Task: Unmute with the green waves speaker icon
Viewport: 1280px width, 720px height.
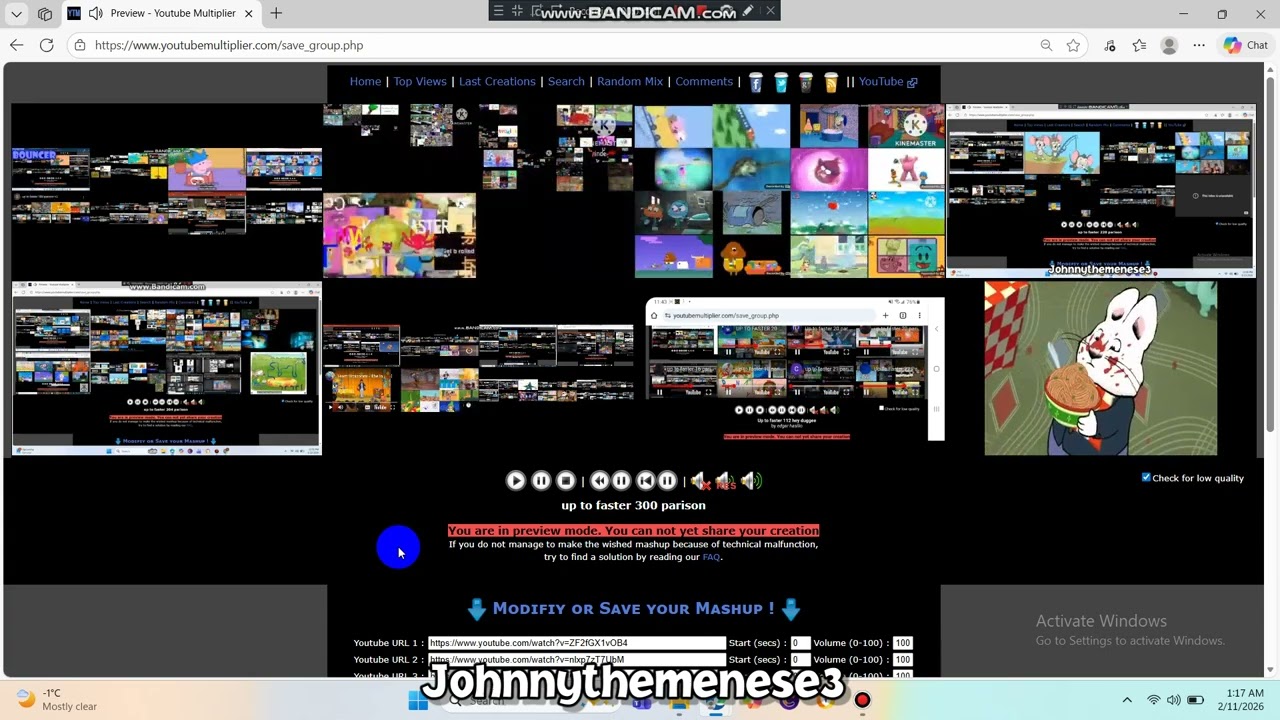Action: 750,481
